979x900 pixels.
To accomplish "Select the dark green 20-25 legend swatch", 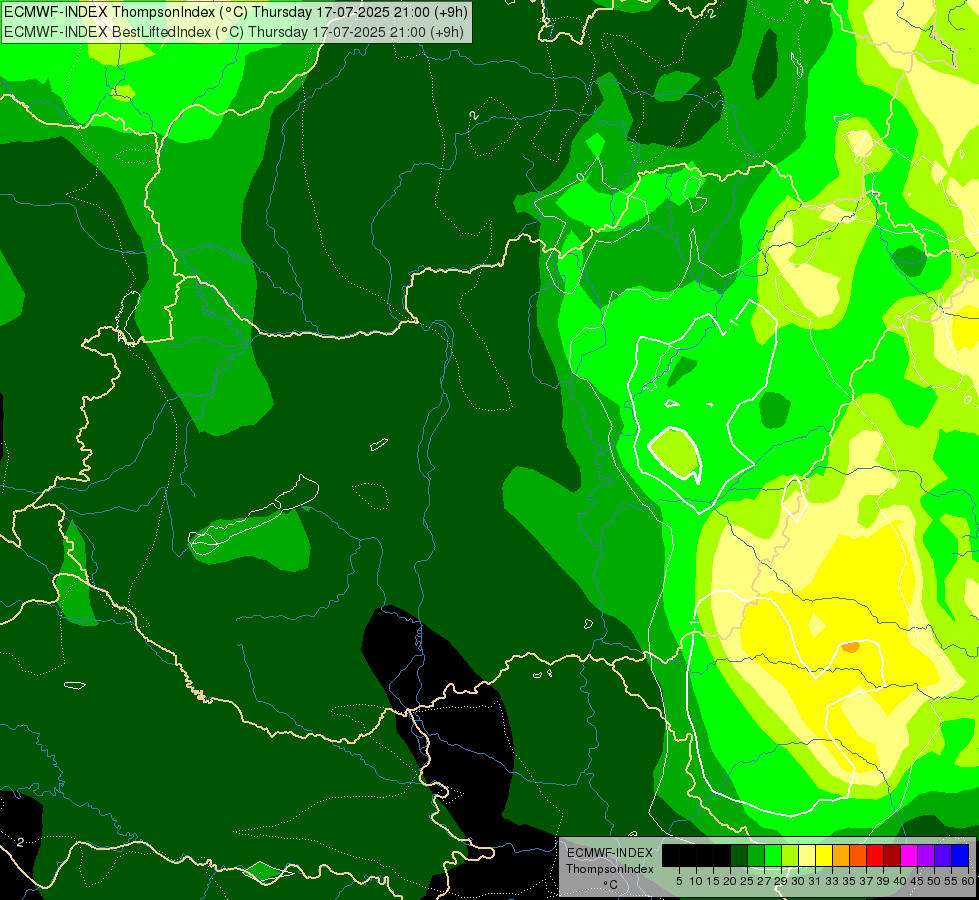I will 739,855.
